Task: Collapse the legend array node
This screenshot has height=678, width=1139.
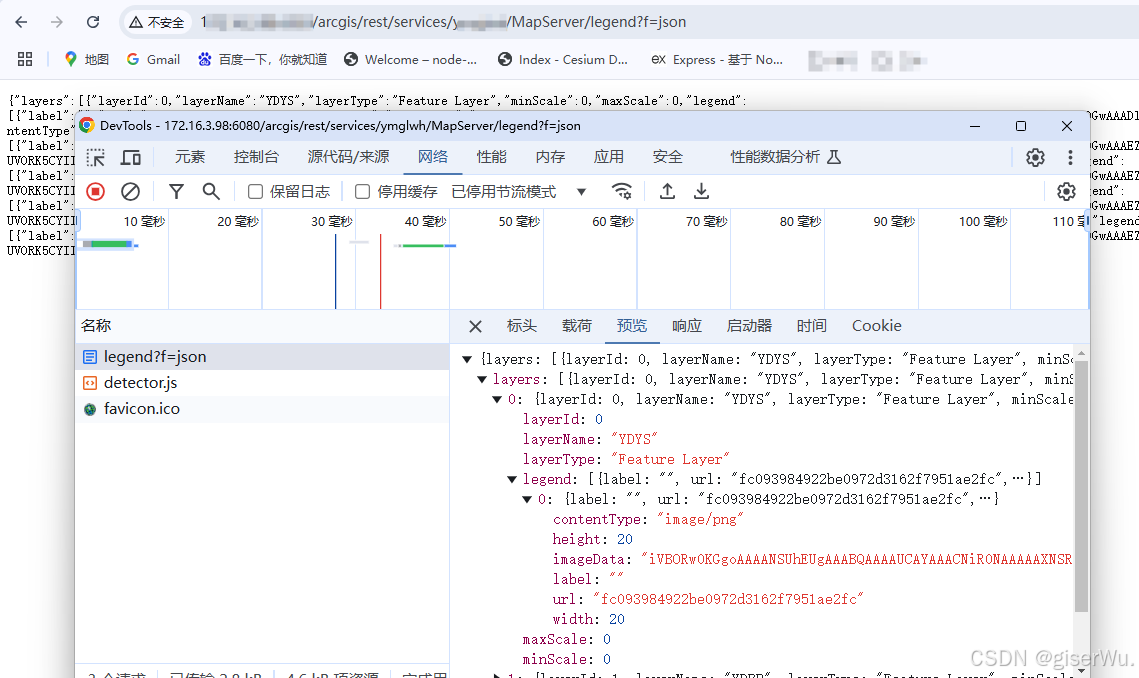Action: (512, 479)
